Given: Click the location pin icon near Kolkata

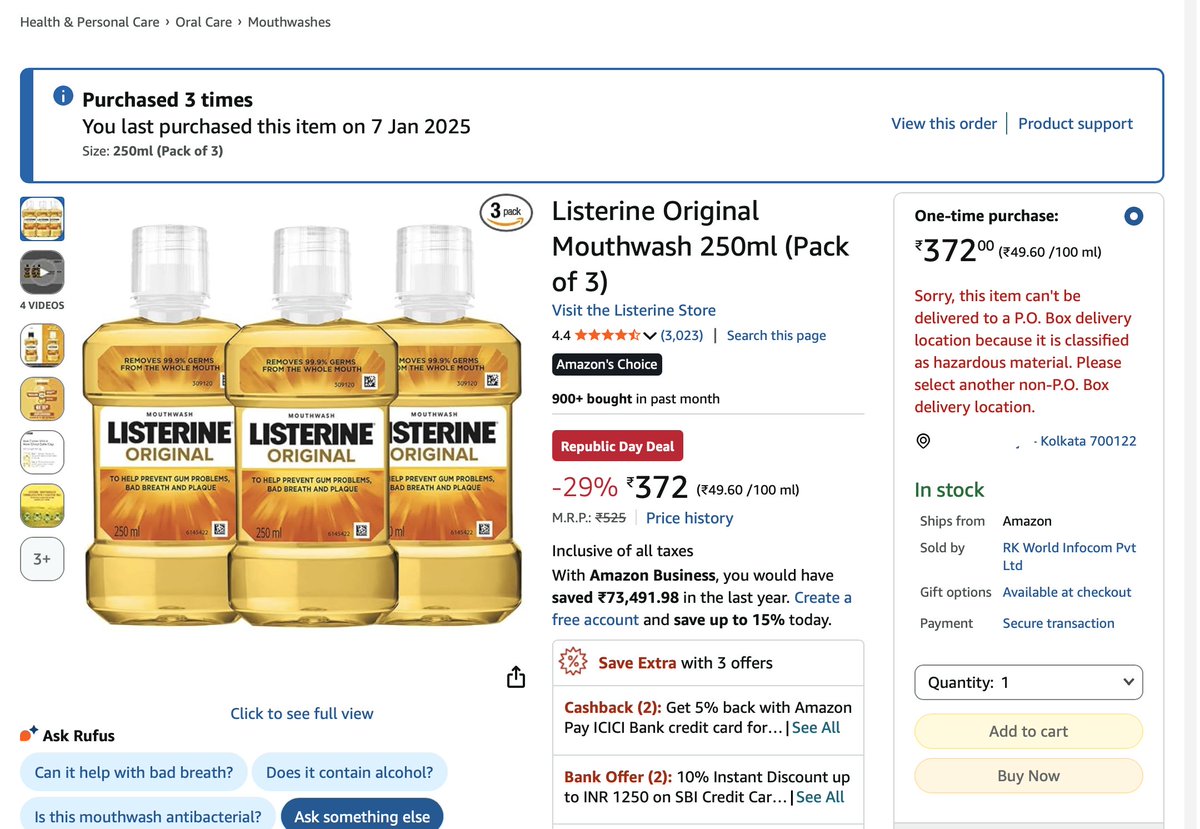Looking at the screenshot, I should (923, 441).
